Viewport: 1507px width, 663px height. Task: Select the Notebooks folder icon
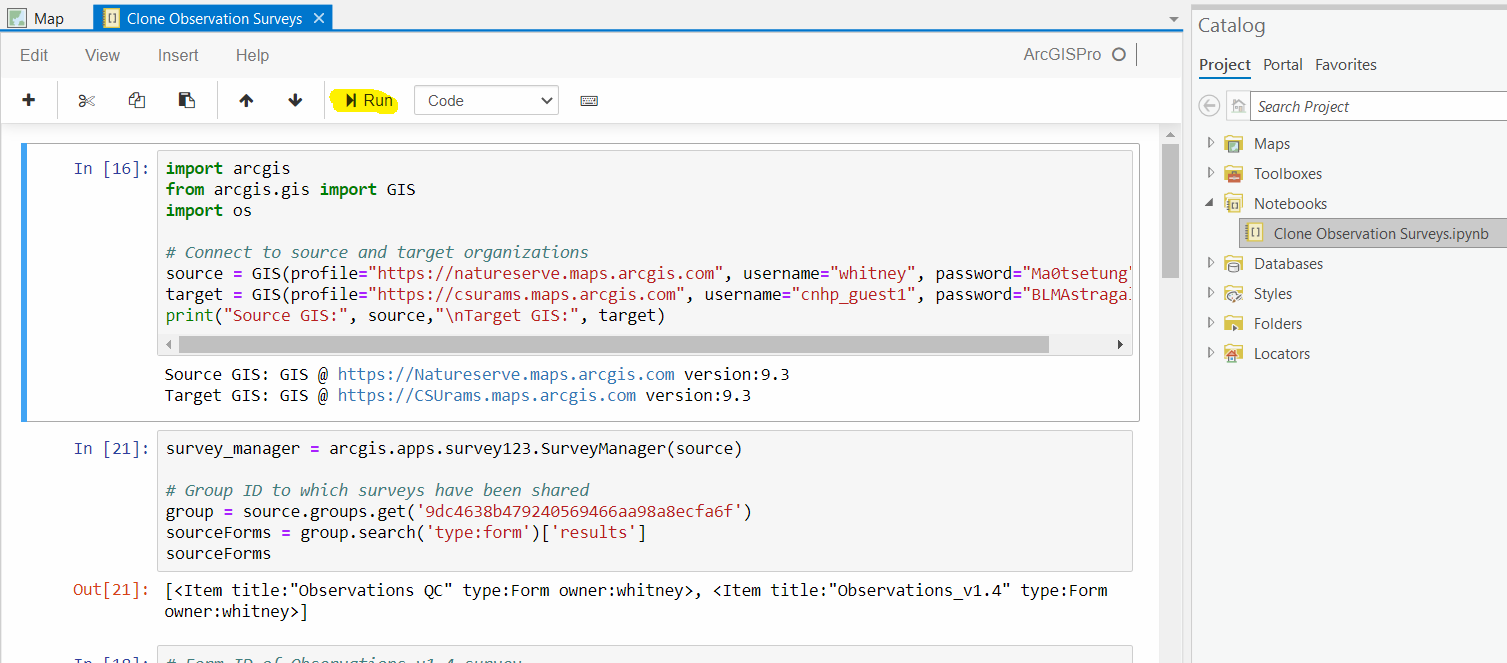click(1234, 204)
